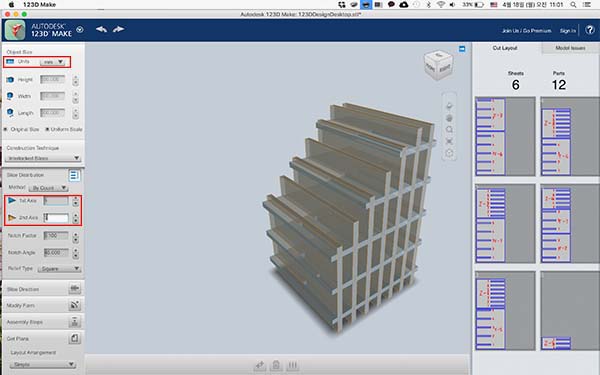The image size is (600, 375).
Task: Redo the last action
Action: (119, 29)
